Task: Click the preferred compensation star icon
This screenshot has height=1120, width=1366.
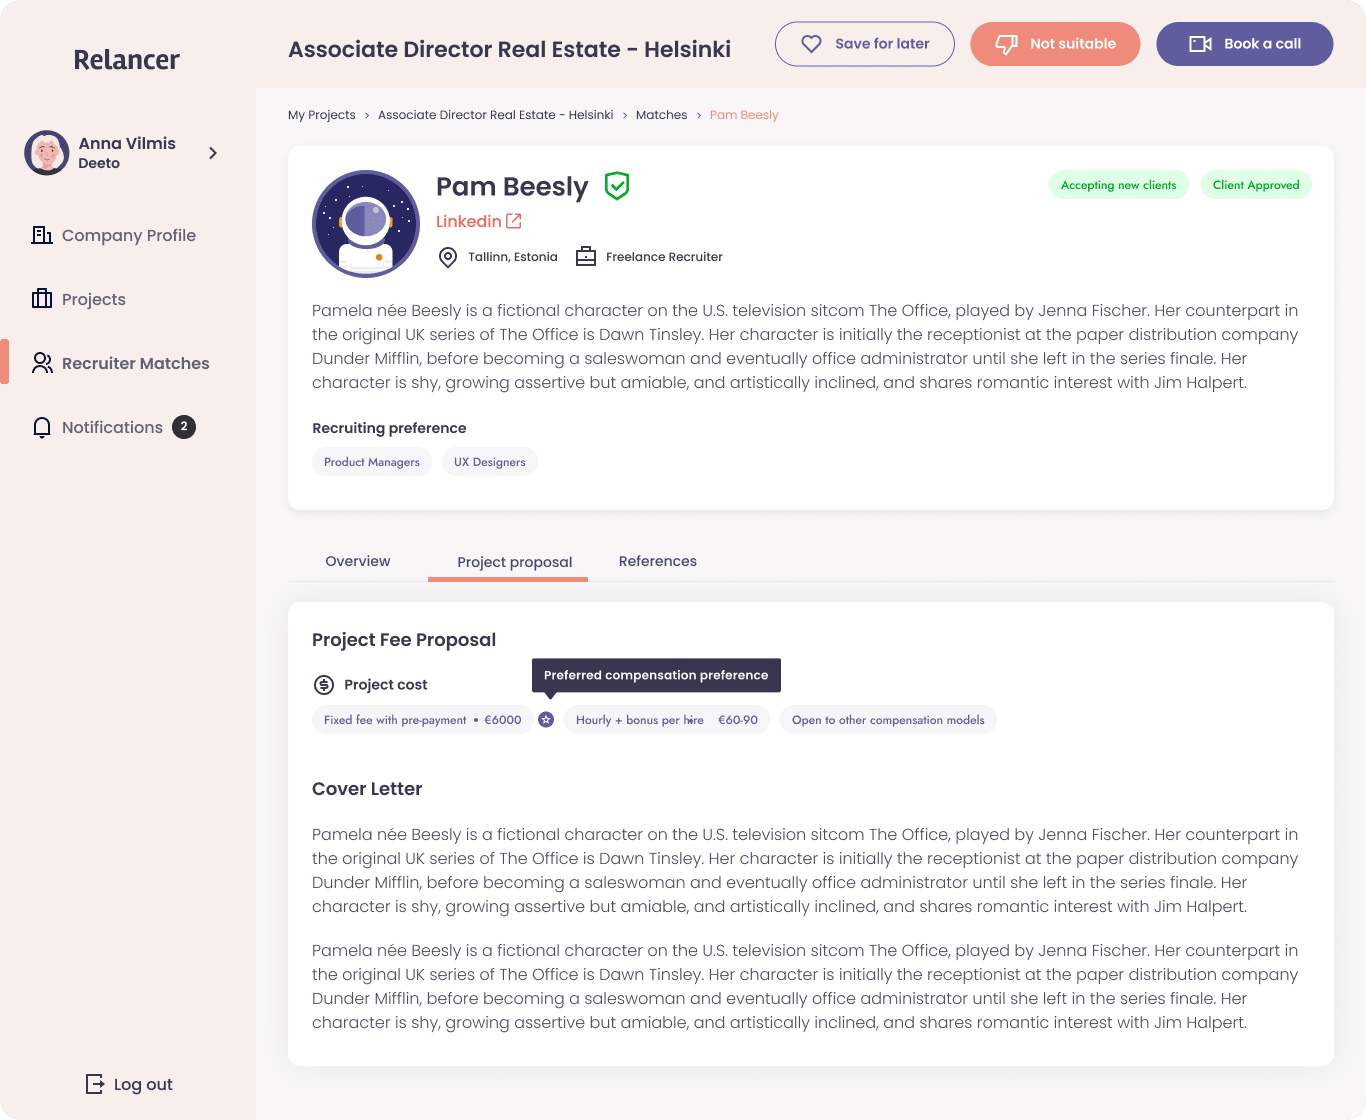Action: tap(546, 720)
